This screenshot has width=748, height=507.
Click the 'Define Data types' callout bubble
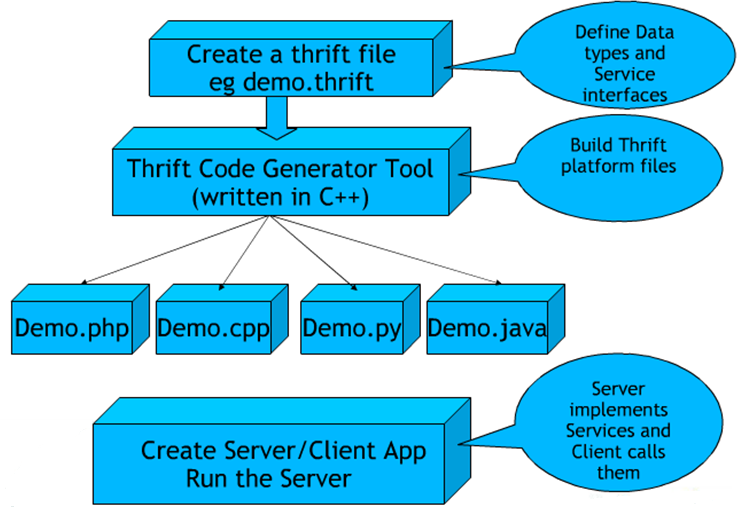click(624, 56)
